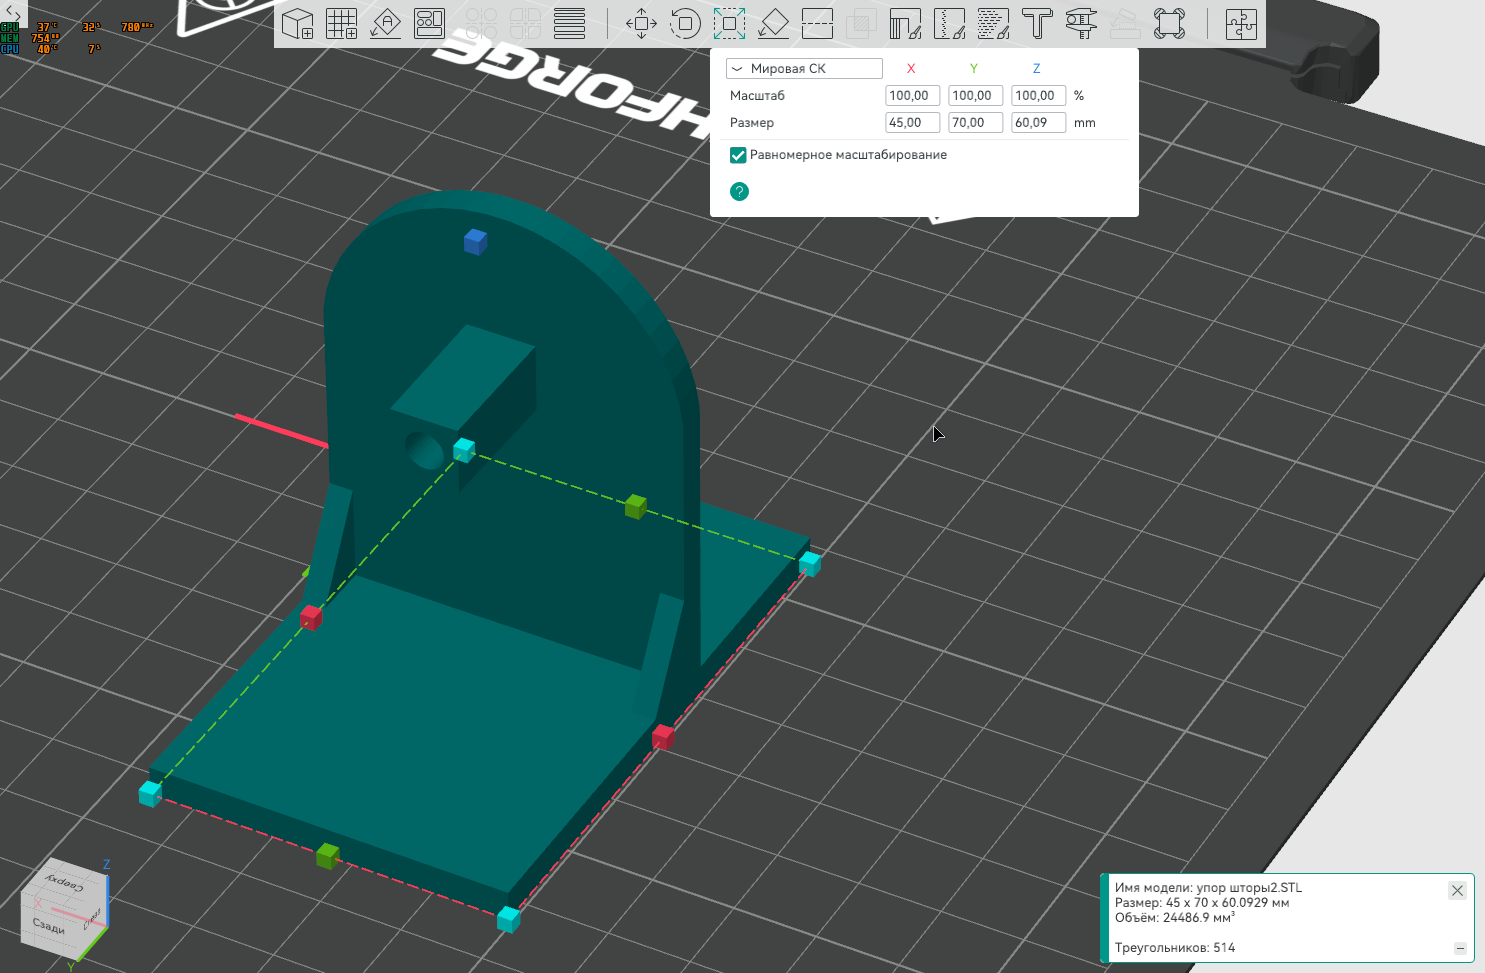
Task: Open the Support painting tool
Action: click(x=905, y=23)
